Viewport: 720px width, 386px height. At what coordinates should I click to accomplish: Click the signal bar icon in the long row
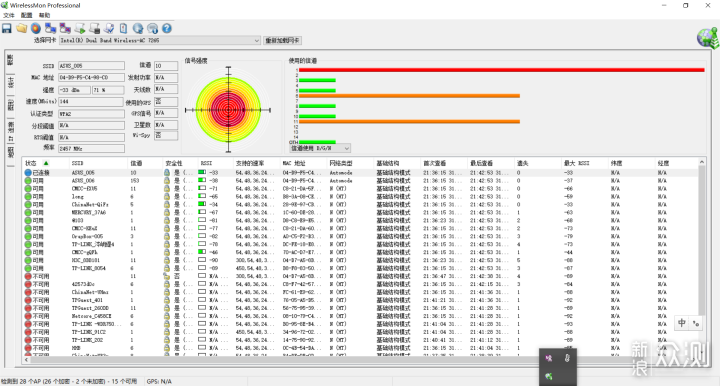click(202, 196)
